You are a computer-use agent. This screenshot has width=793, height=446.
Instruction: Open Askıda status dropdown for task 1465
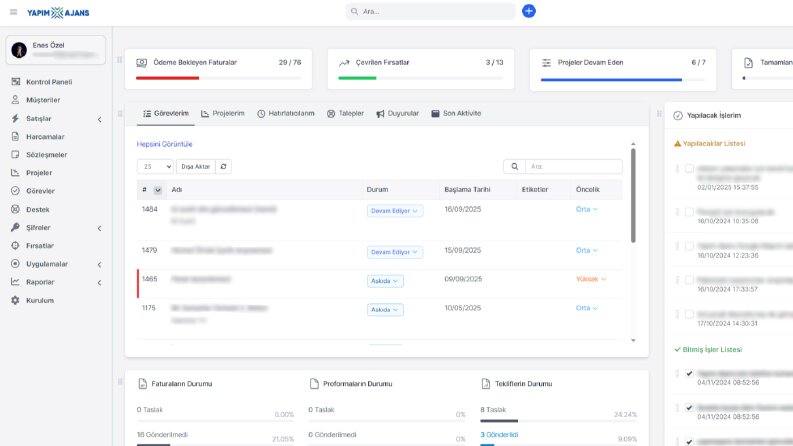[x=385, y=281]
